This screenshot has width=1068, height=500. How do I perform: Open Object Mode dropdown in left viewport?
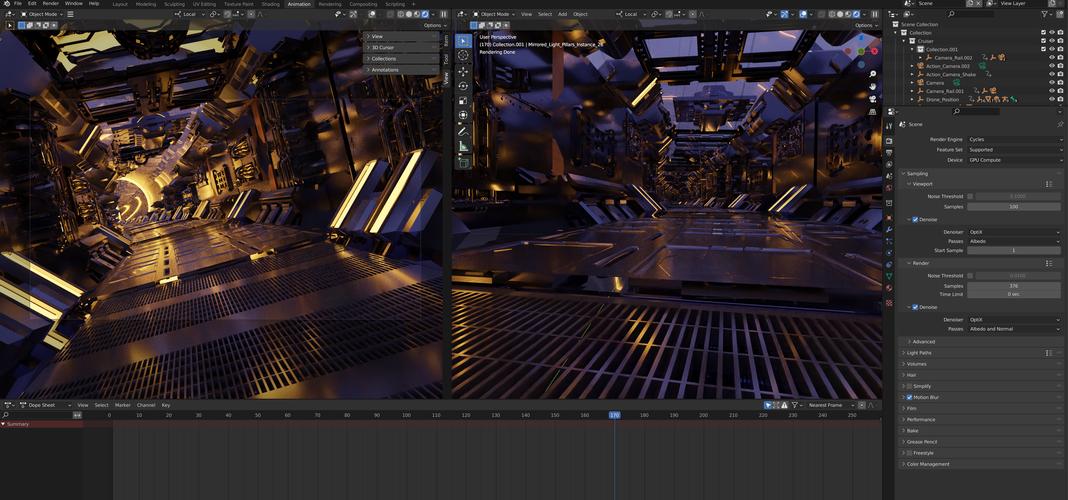coord(42,14)
